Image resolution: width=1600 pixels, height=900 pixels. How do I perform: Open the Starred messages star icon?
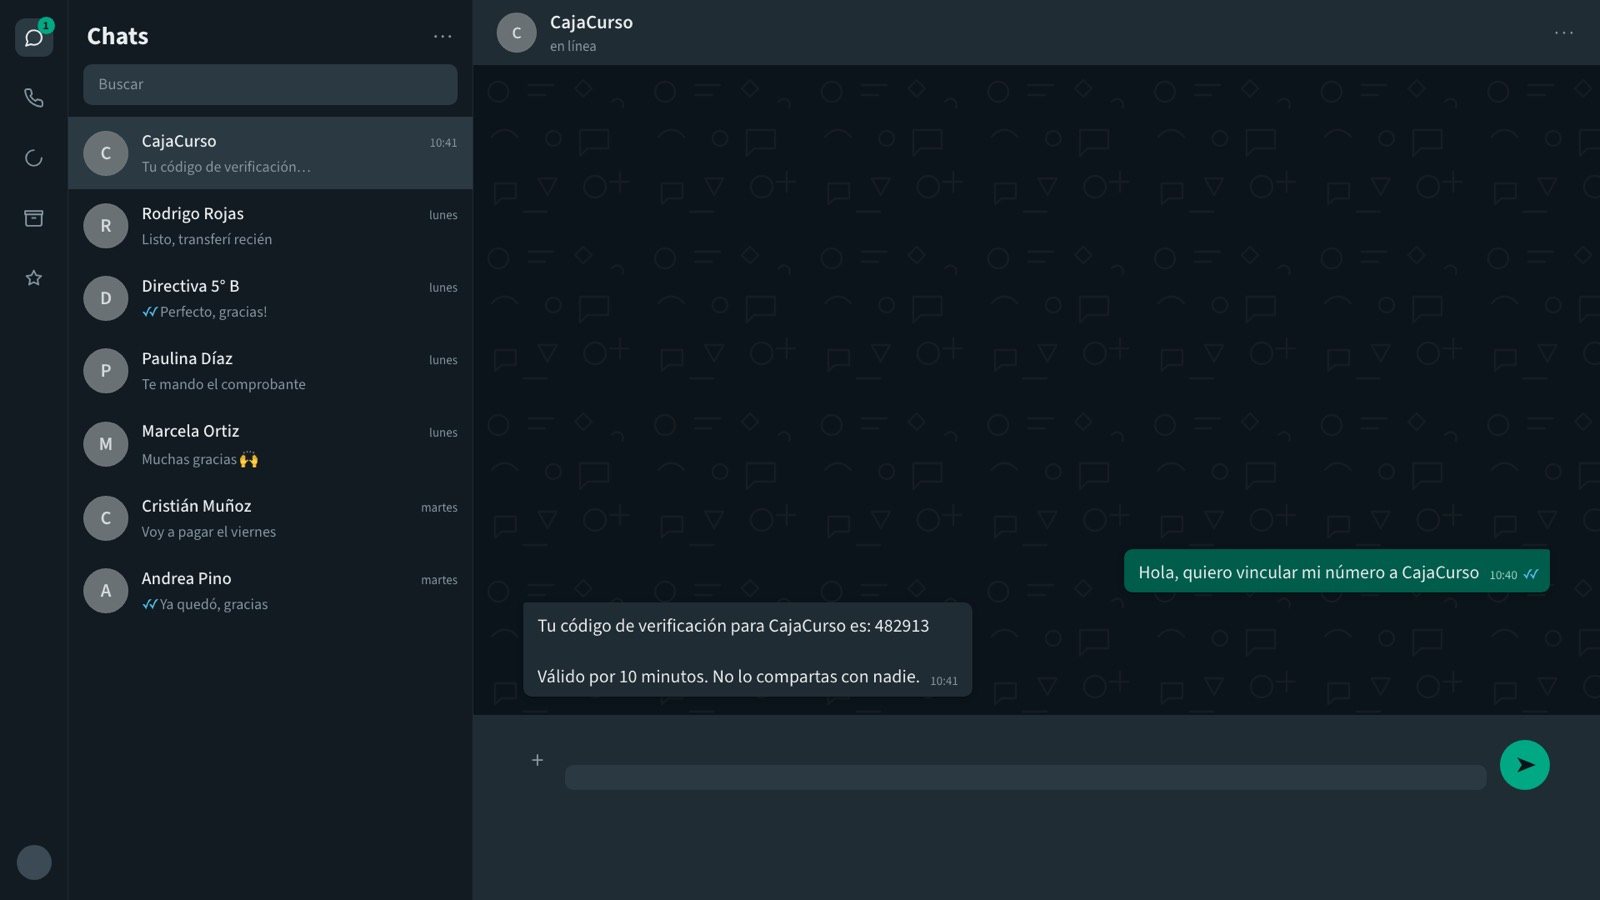34,278
